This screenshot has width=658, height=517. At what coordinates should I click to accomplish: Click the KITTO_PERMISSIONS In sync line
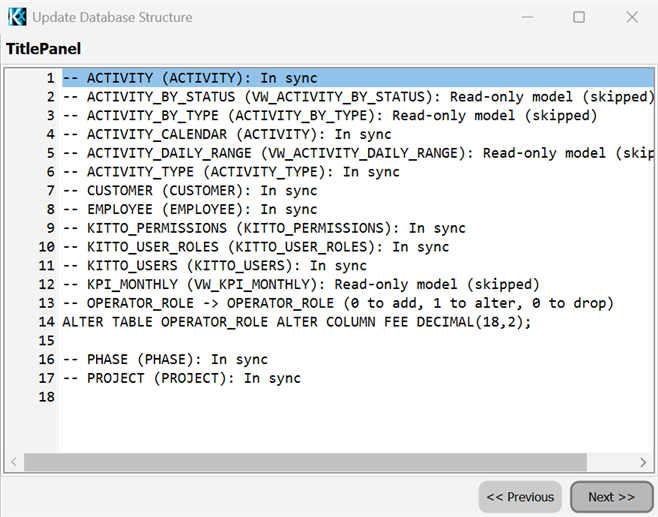click(x=264, y=228)
